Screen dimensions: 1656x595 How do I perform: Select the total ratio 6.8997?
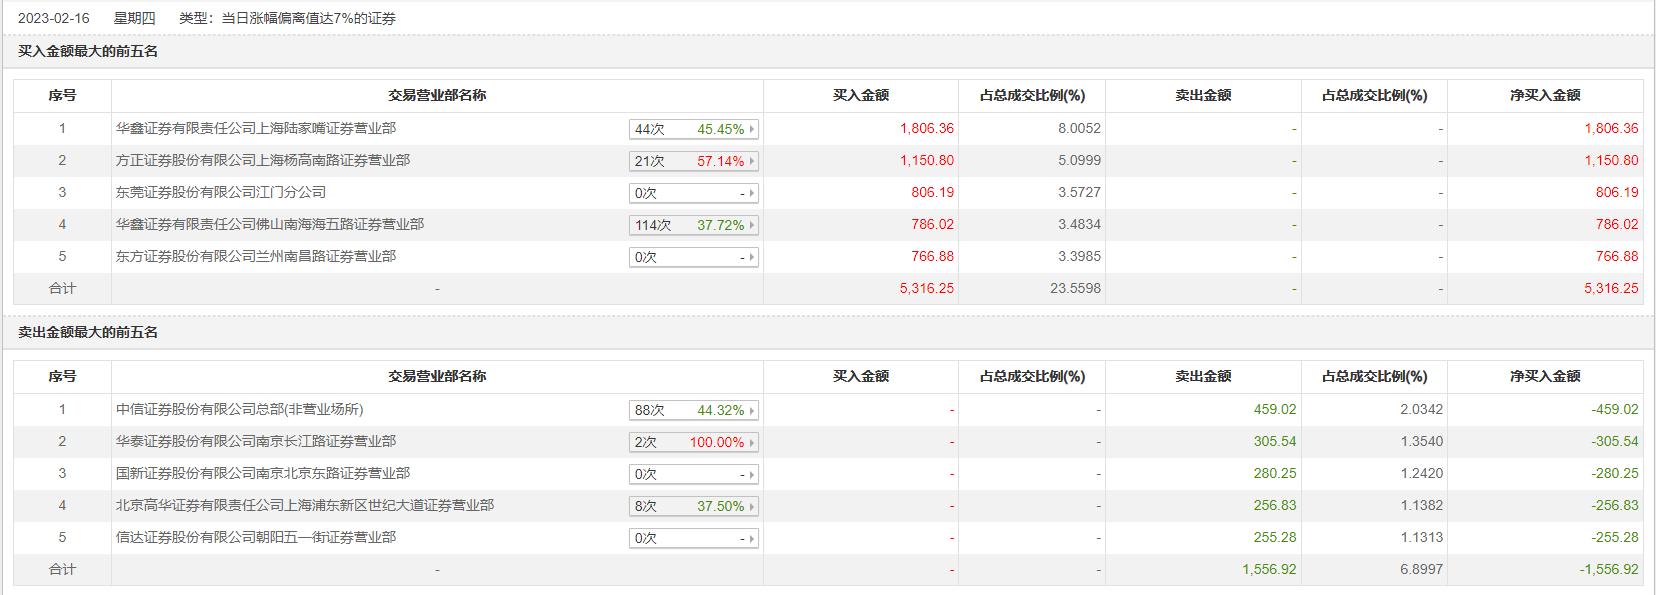[1421, 569]
